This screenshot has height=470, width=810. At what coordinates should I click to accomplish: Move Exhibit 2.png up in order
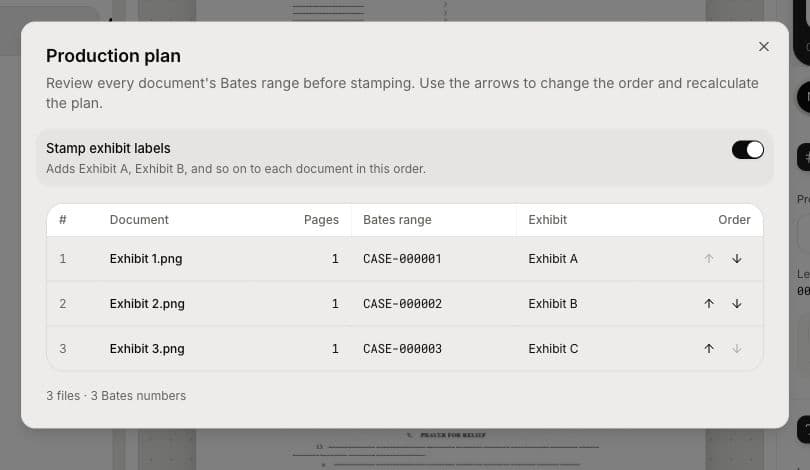point(709,304)
